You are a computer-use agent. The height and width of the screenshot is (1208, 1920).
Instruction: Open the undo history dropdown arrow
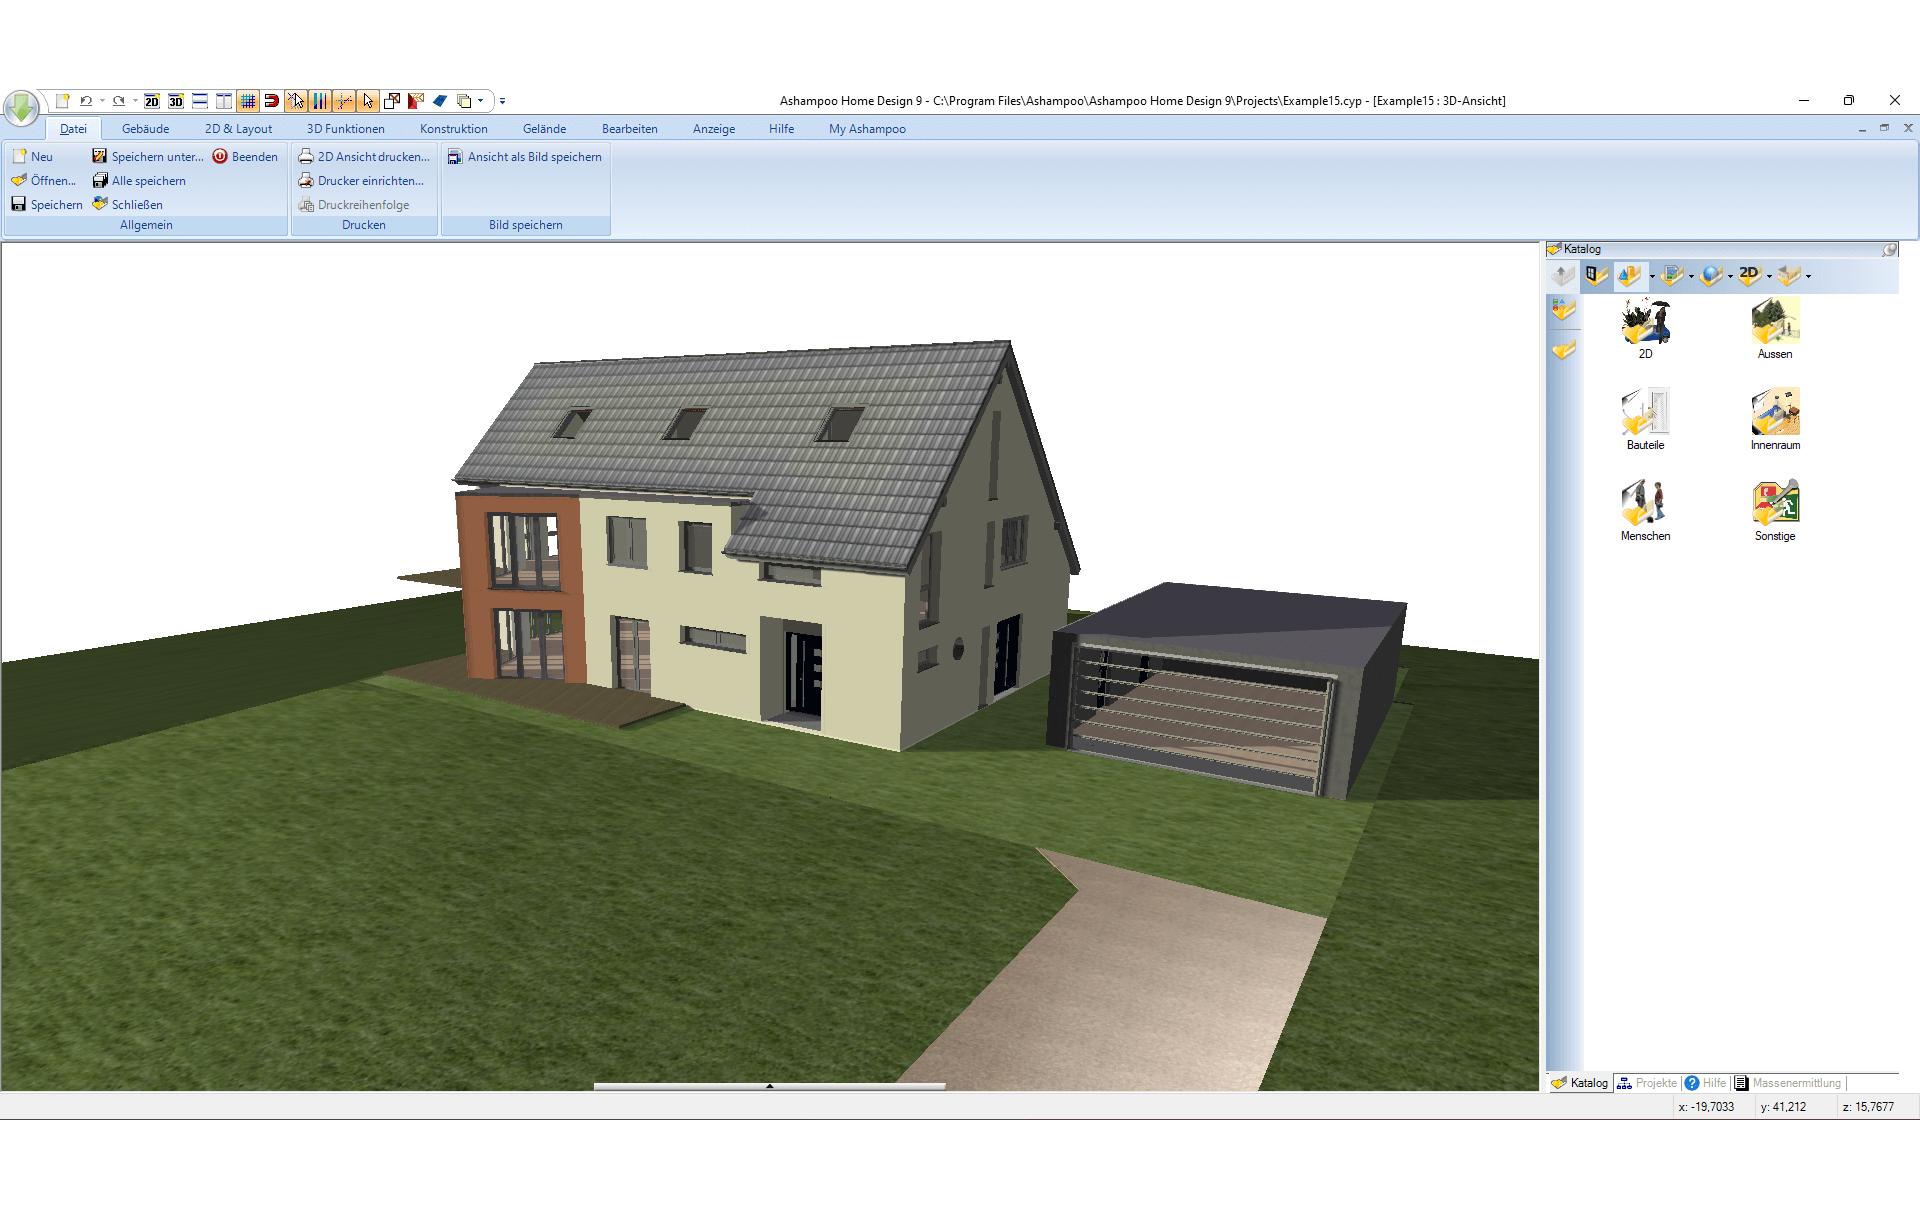coord(102,101)
